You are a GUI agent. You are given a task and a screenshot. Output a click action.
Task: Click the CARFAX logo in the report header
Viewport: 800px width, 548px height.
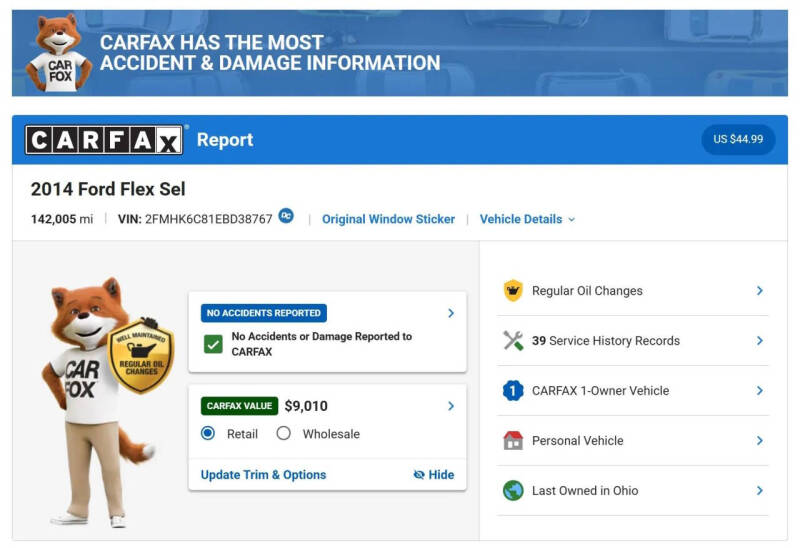(x=104, y=140)
